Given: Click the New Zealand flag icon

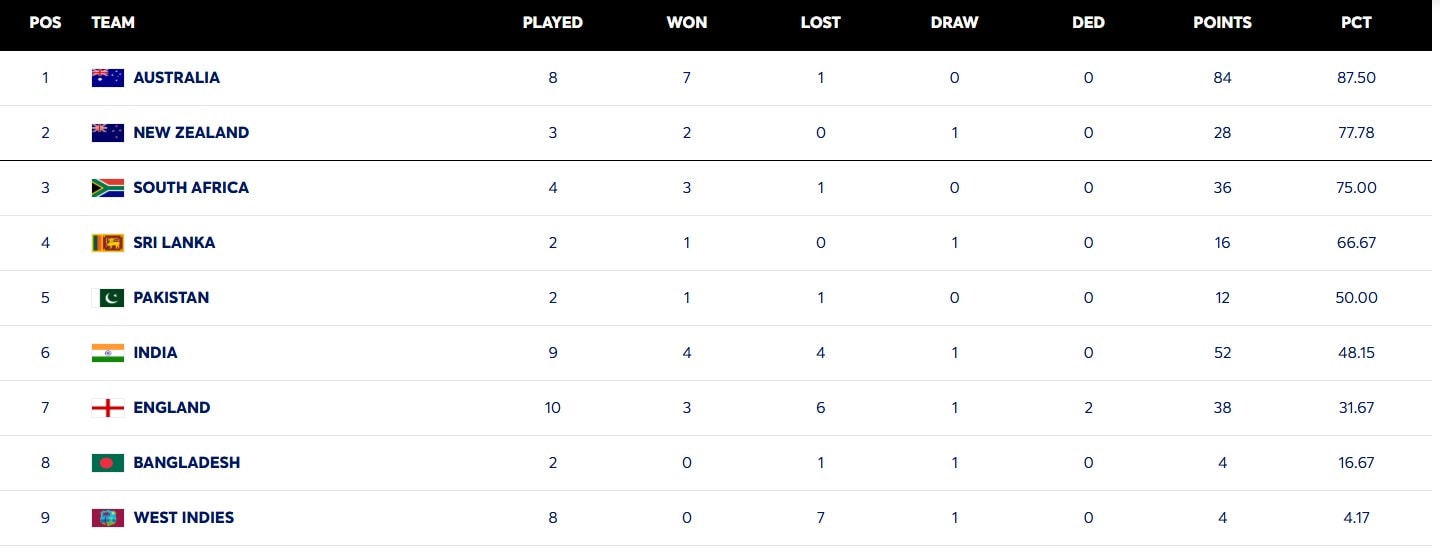Looking at the screenshot, I should 108,133.
